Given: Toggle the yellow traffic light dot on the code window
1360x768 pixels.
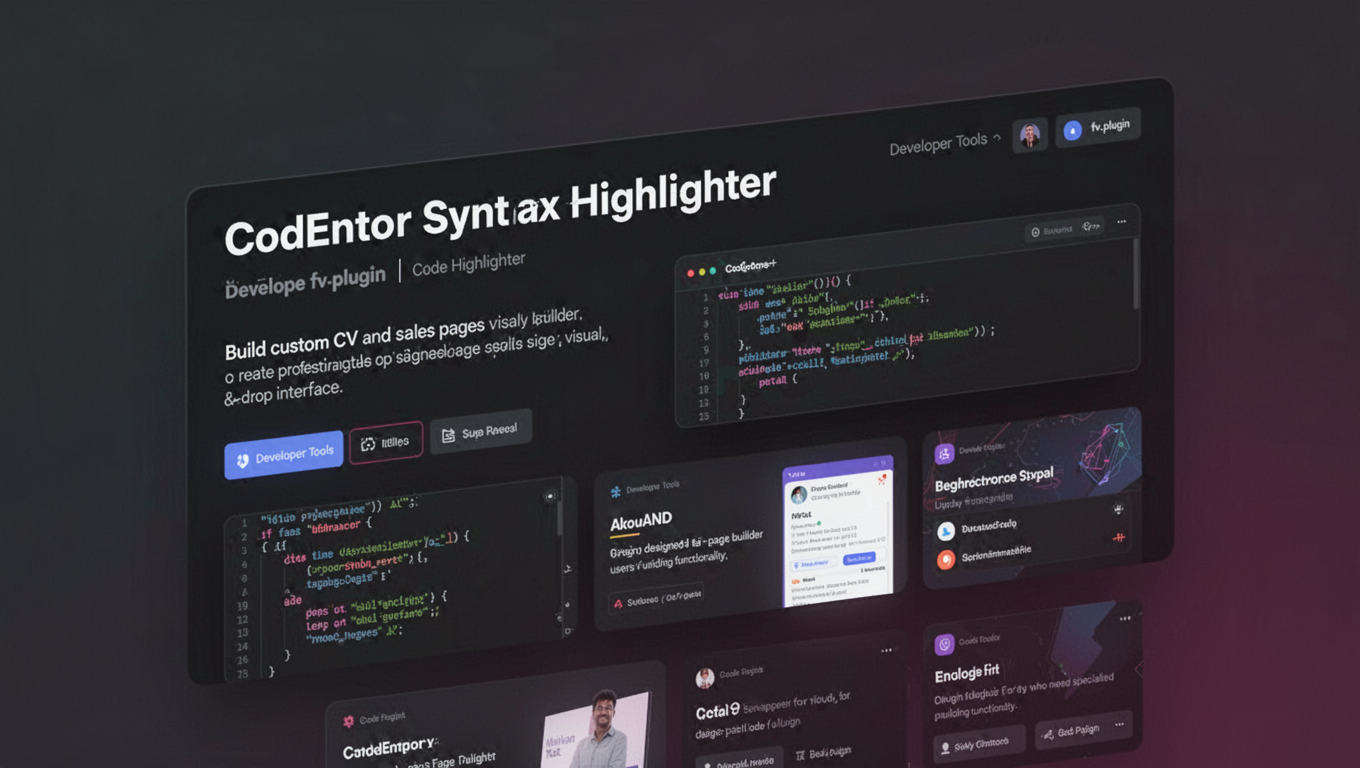Looking at the screenshot, I should tap(701, 272).
